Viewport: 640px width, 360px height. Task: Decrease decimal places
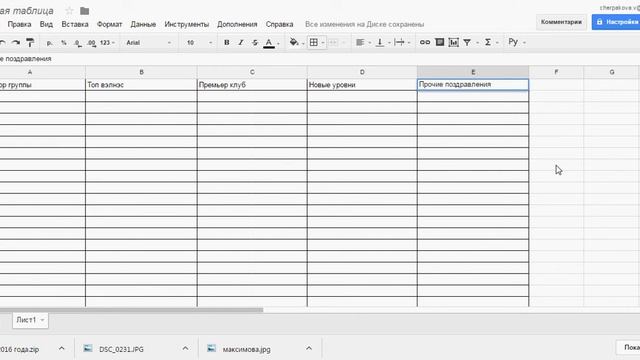pos(78,43)
